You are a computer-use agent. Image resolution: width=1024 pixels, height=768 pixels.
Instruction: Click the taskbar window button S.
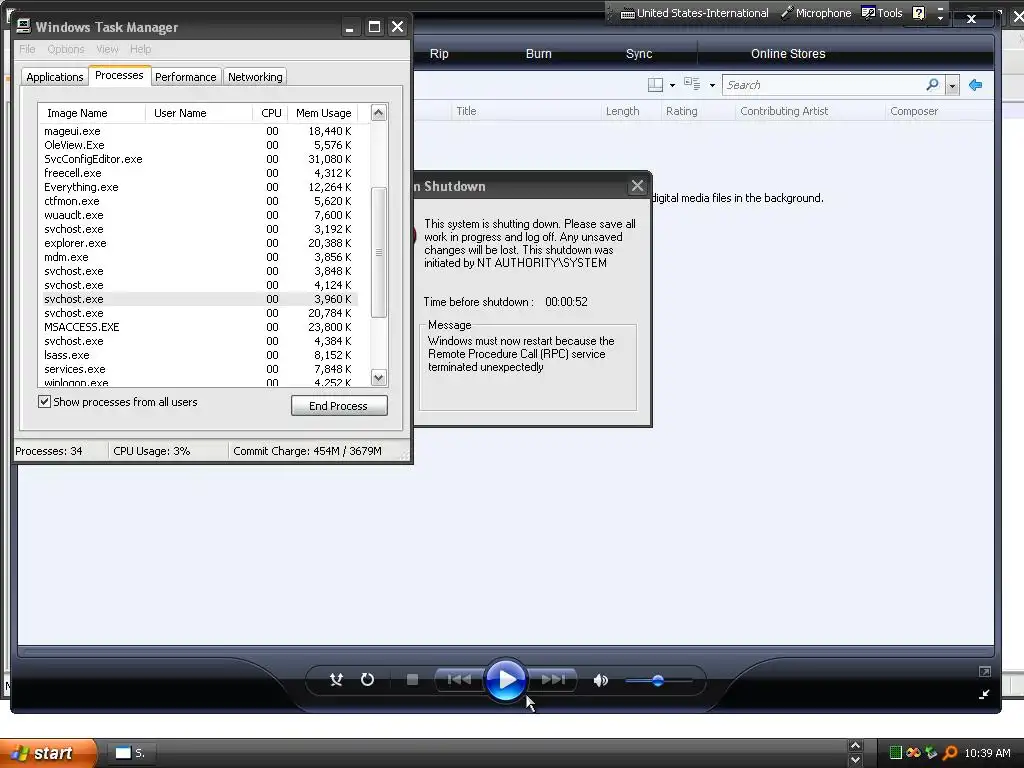(130, 753)
